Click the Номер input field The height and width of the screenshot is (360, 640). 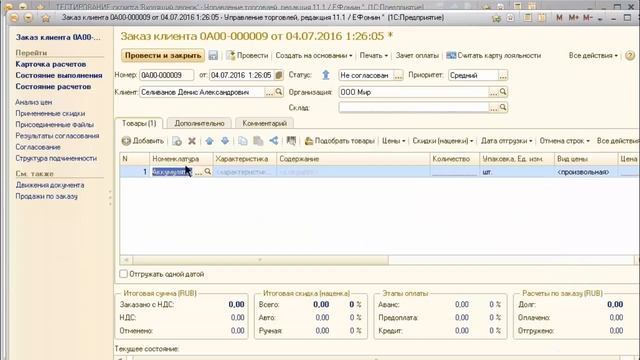click(167, 75)
